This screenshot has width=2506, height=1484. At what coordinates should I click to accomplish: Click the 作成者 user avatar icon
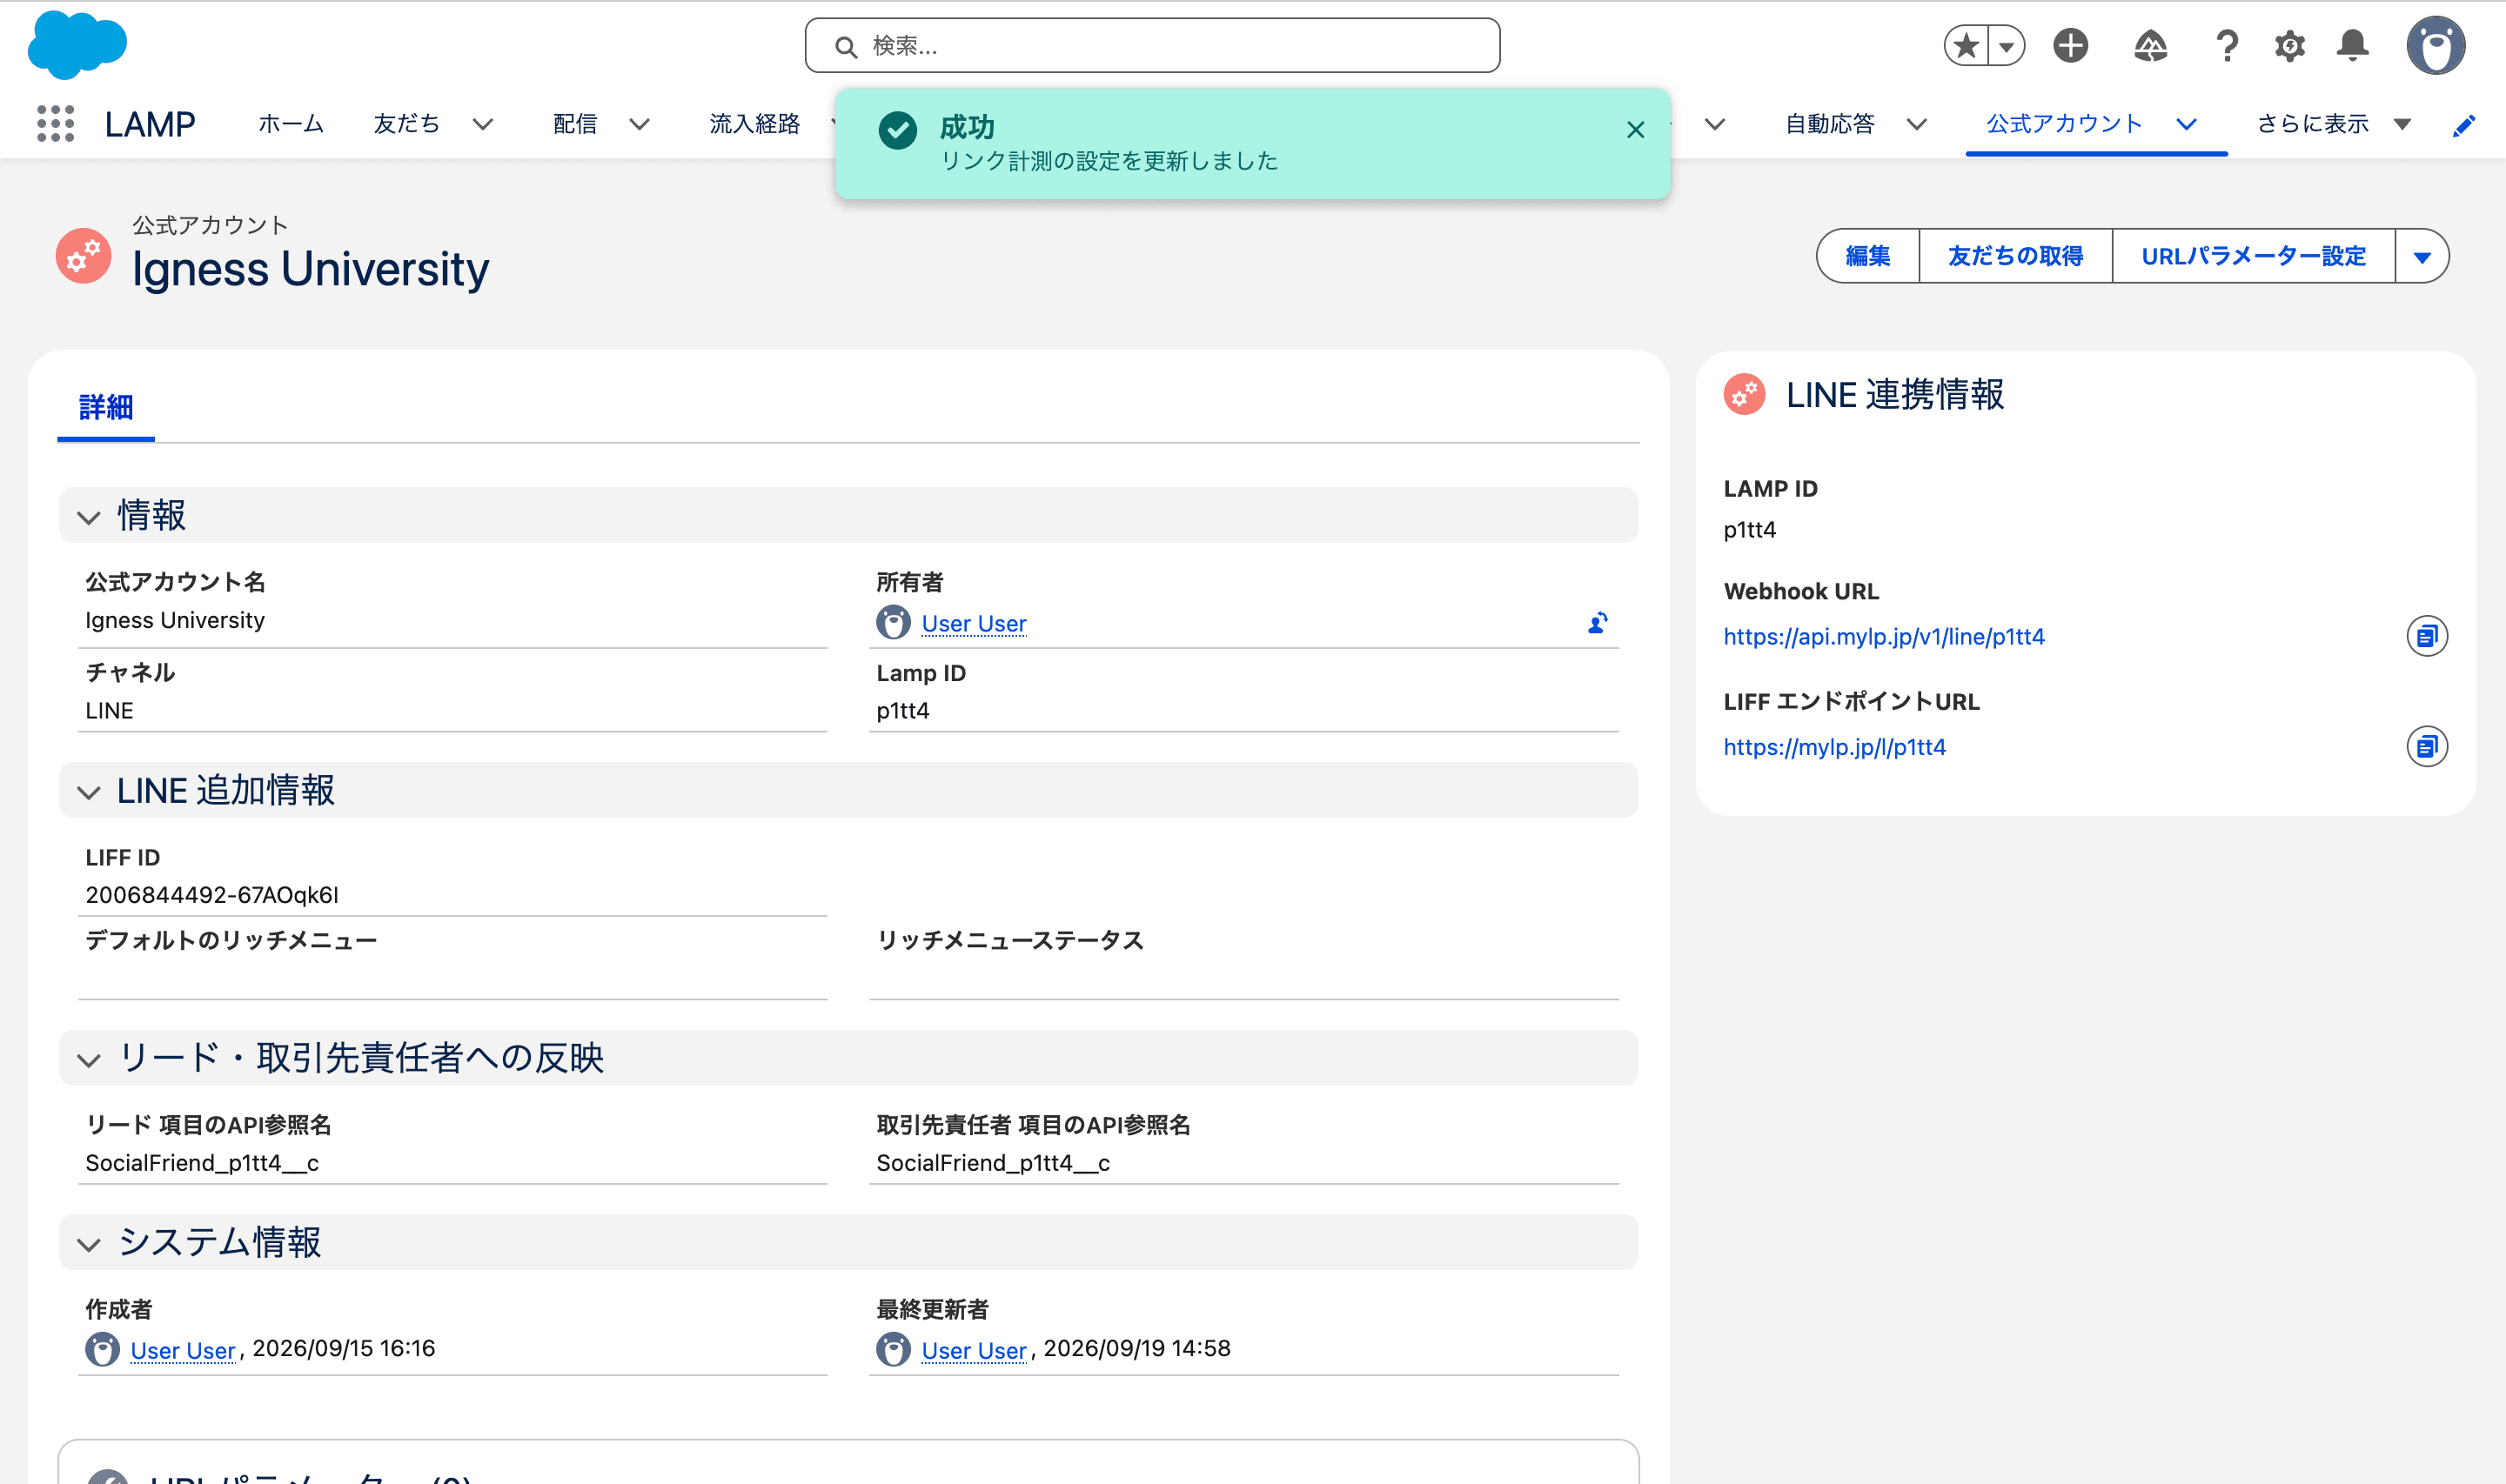(x=102, y=1349)
